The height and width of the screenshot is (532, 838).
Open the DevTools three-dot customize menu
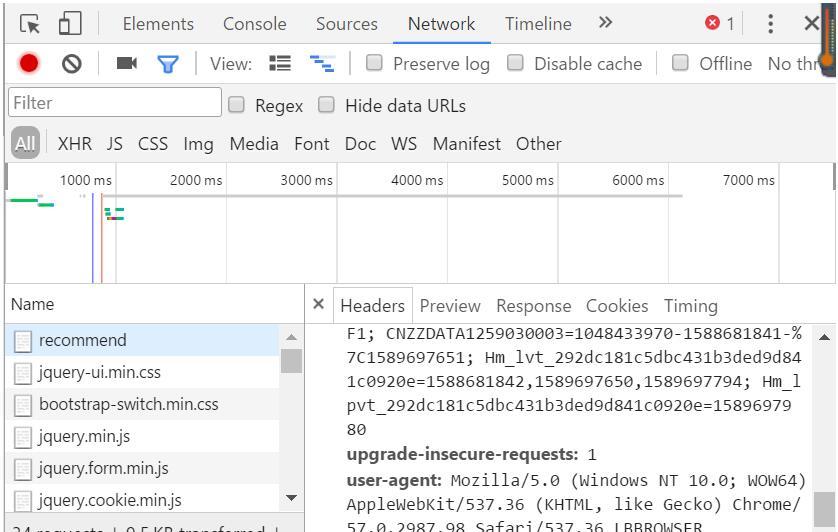[x=770, y=24]
